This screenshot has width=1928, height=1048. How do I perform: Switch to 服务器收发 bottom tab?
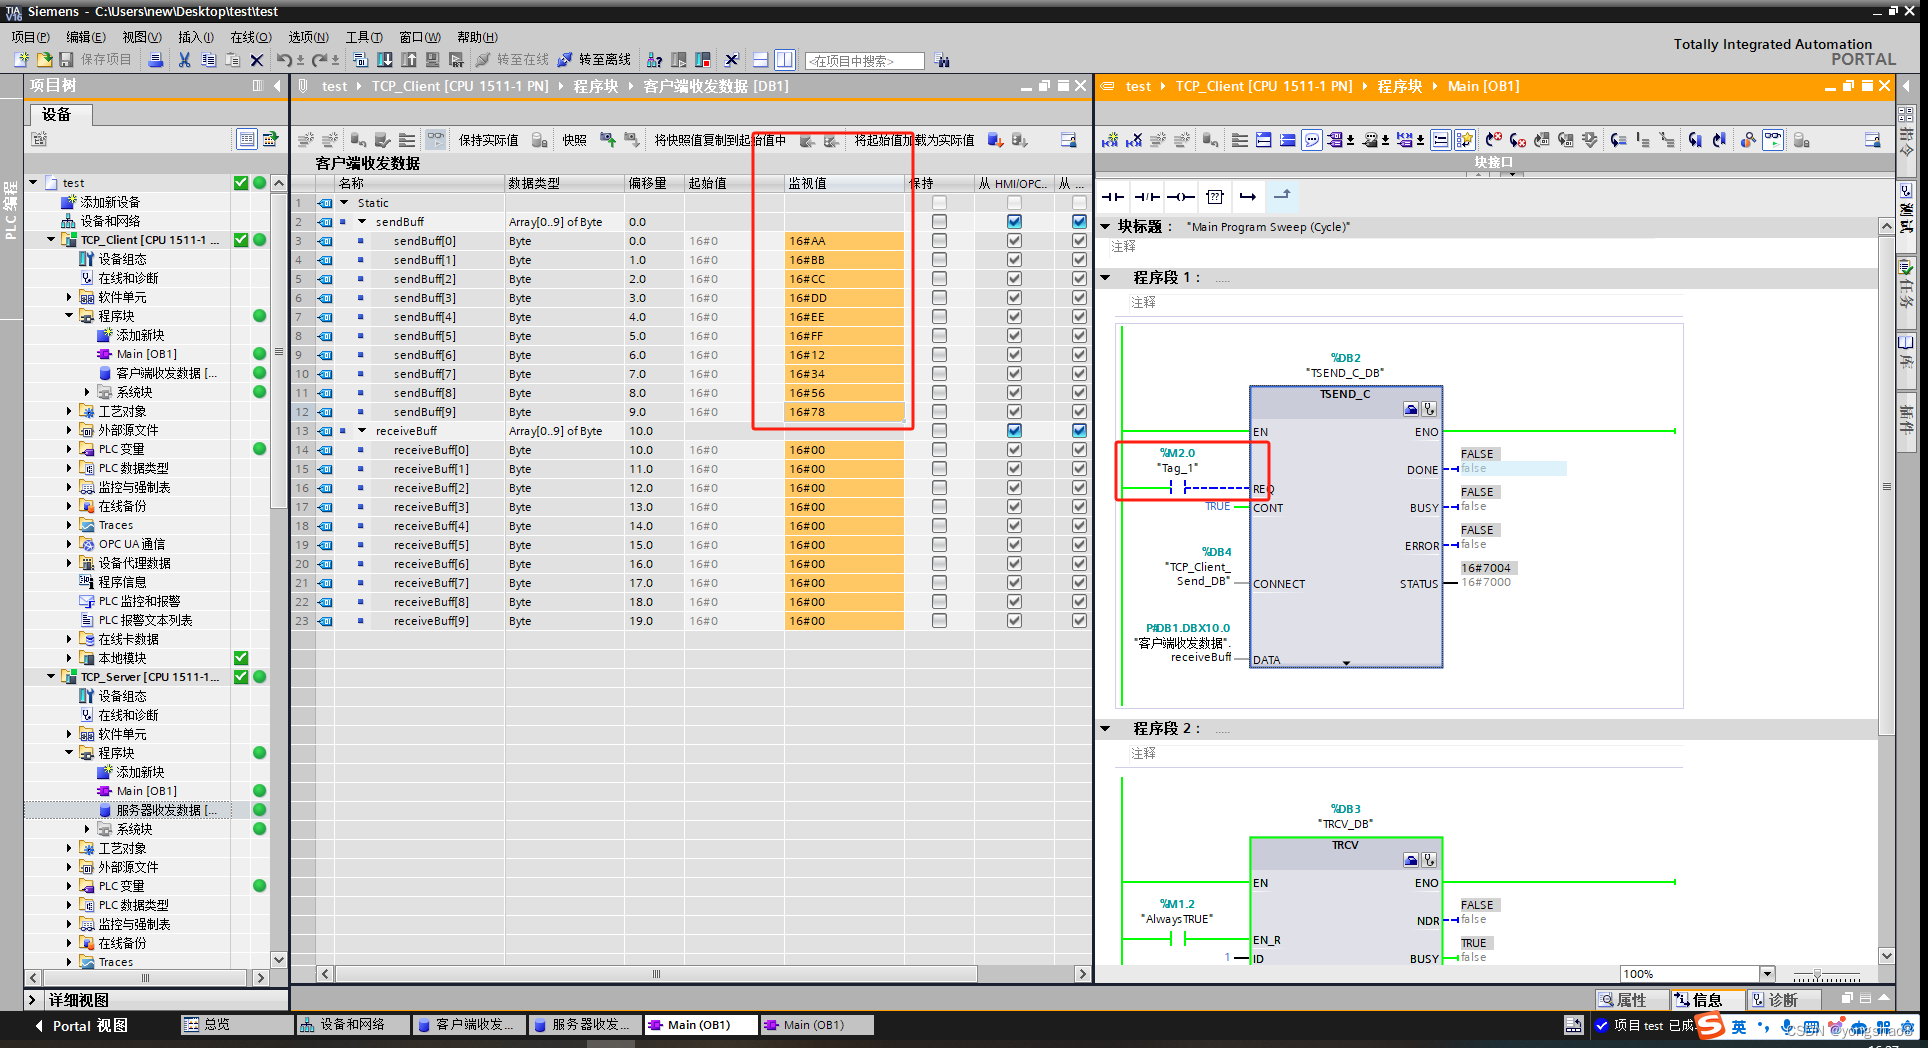(x=584, y=1025)
